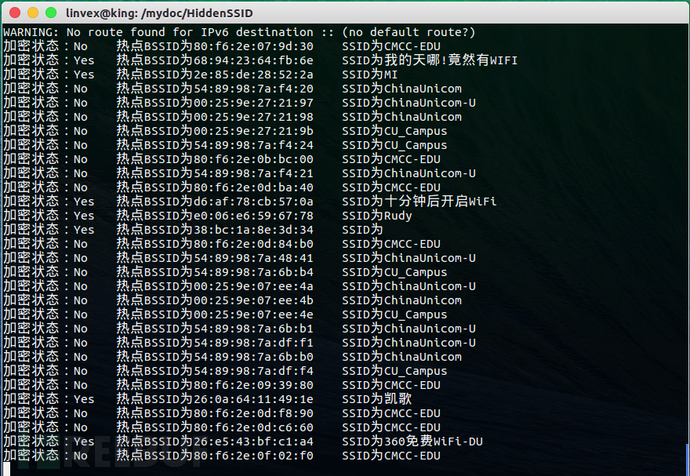The image size is (690, 476).
Task: Click the SSID 十分钟后开启WiFi
Action: pos(440,201)
